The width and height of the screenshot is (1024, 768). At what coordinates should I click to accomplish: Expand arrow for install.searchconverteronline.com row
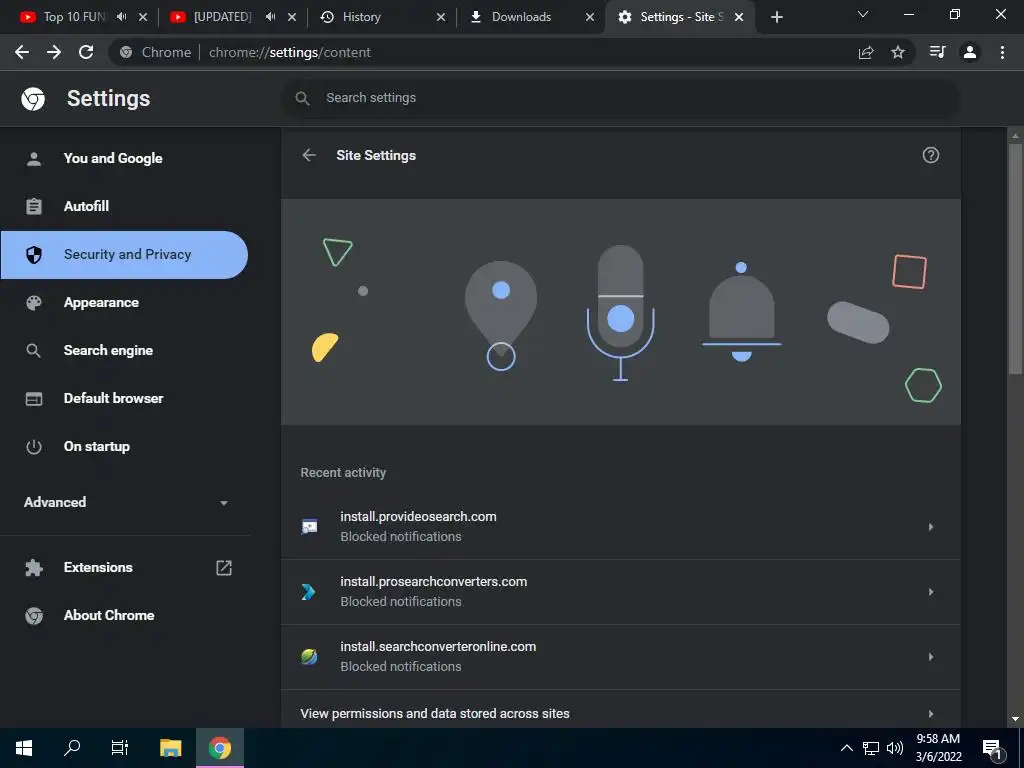931,657
